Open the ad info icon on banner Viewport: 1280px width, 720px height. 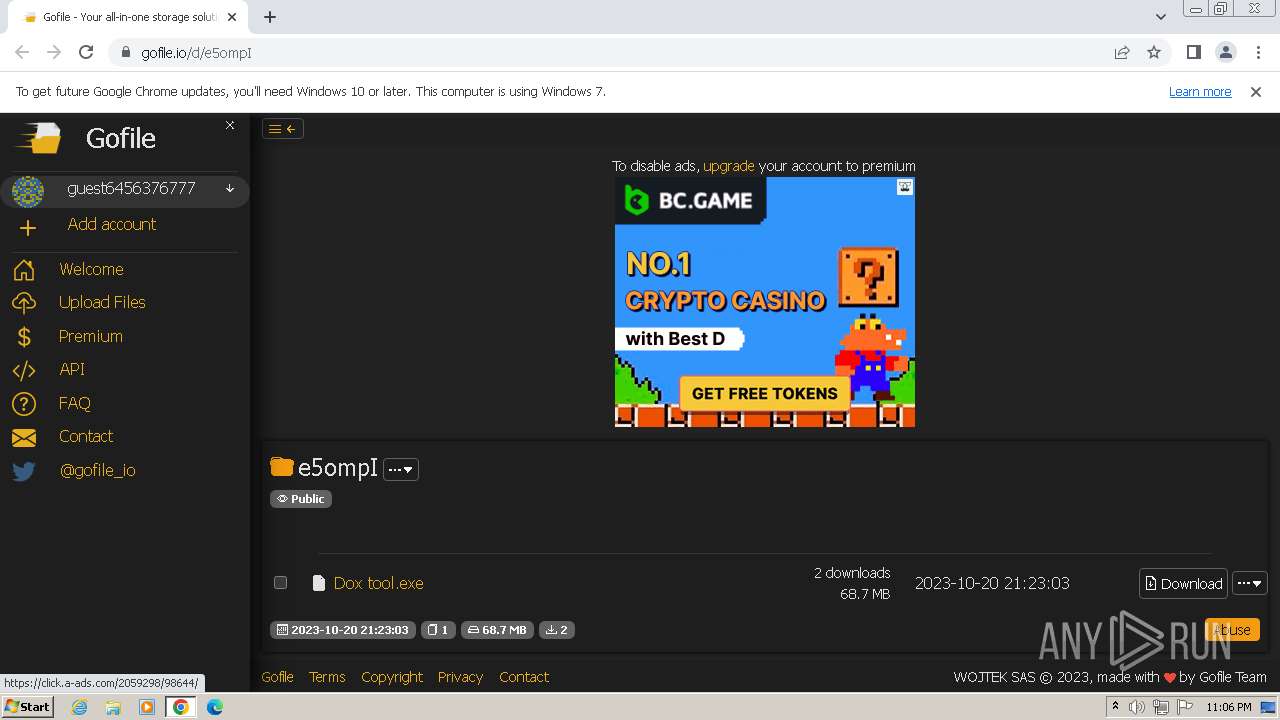905,187
